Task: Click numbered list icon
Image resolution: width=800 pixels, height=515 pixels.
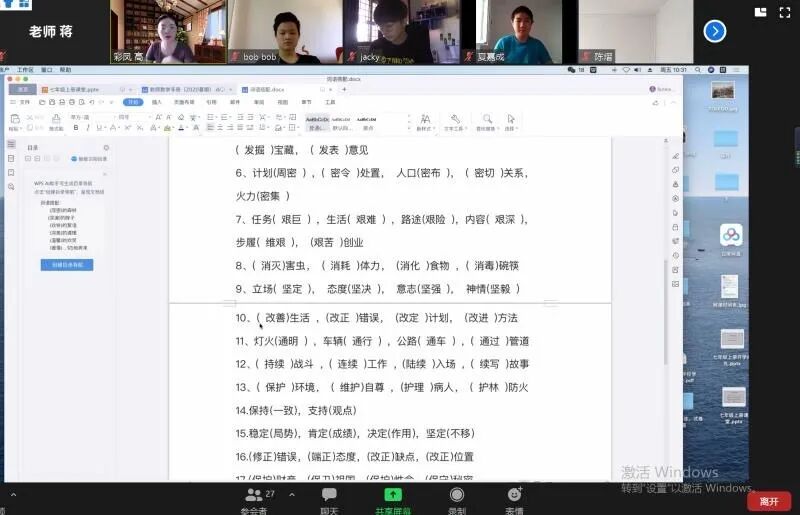Action: (224, 117)
